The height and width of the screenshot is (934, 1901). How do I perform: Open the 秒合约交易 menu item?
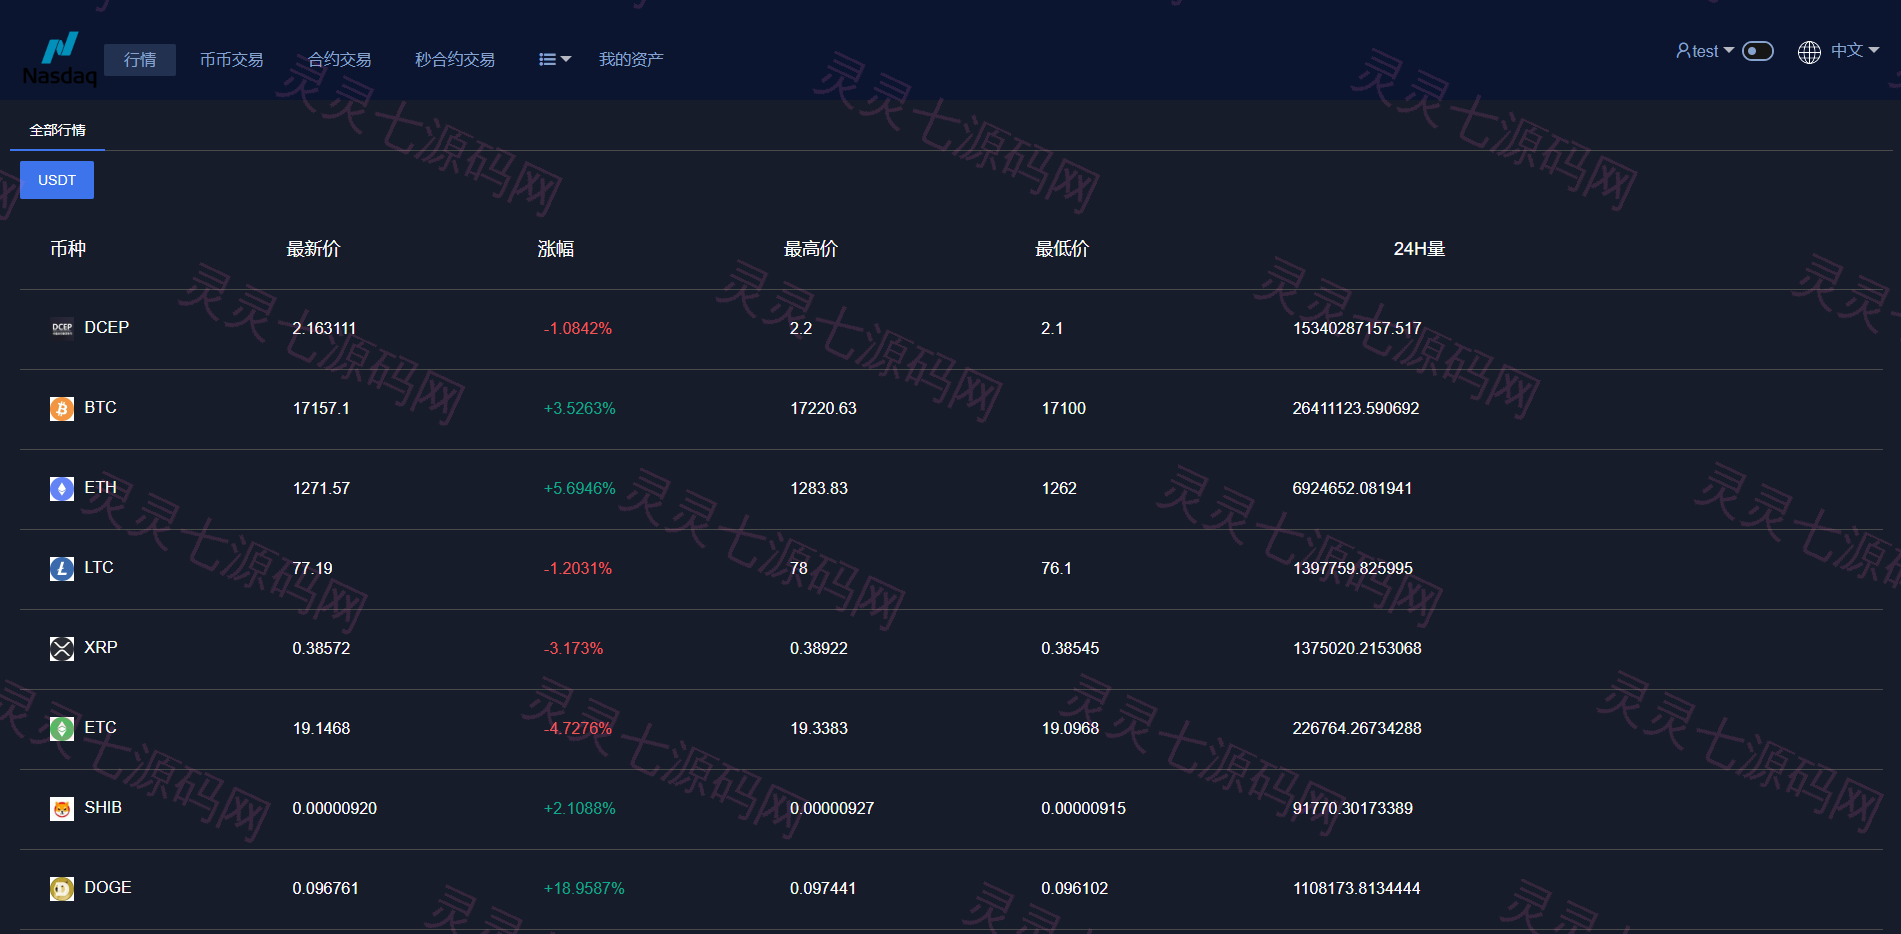[455, 60]
